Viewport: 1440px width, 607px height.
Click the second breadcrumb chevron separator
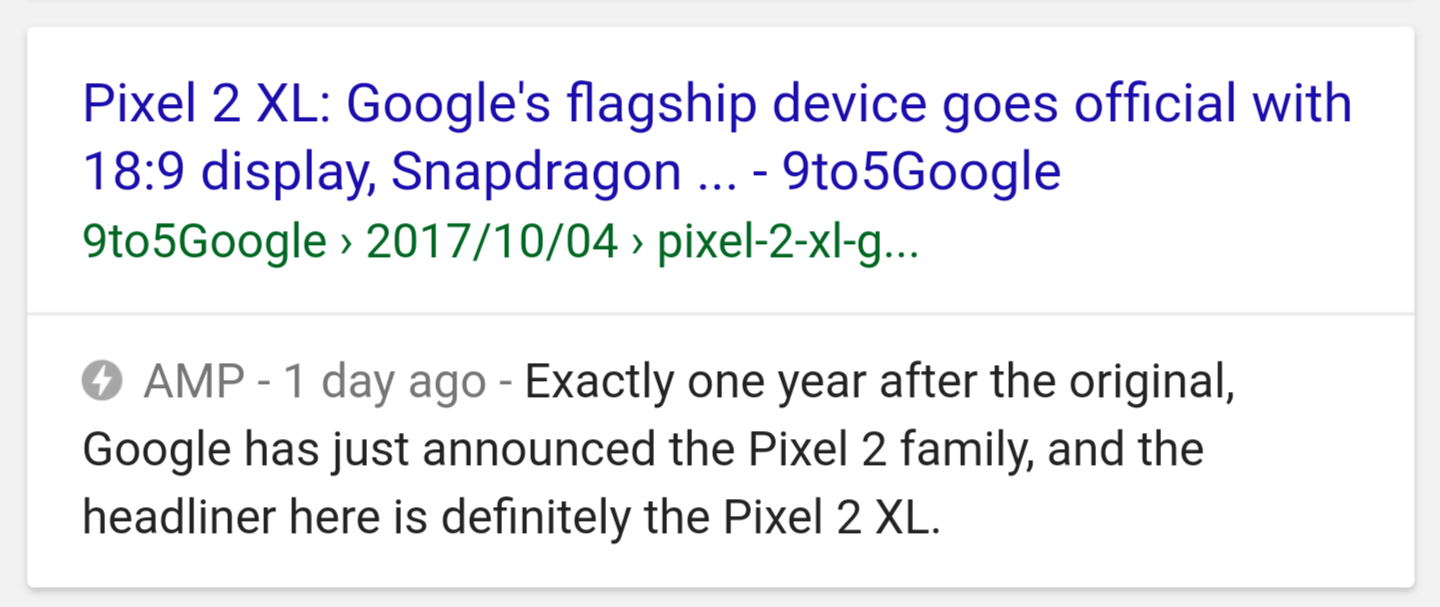point(637,244)
